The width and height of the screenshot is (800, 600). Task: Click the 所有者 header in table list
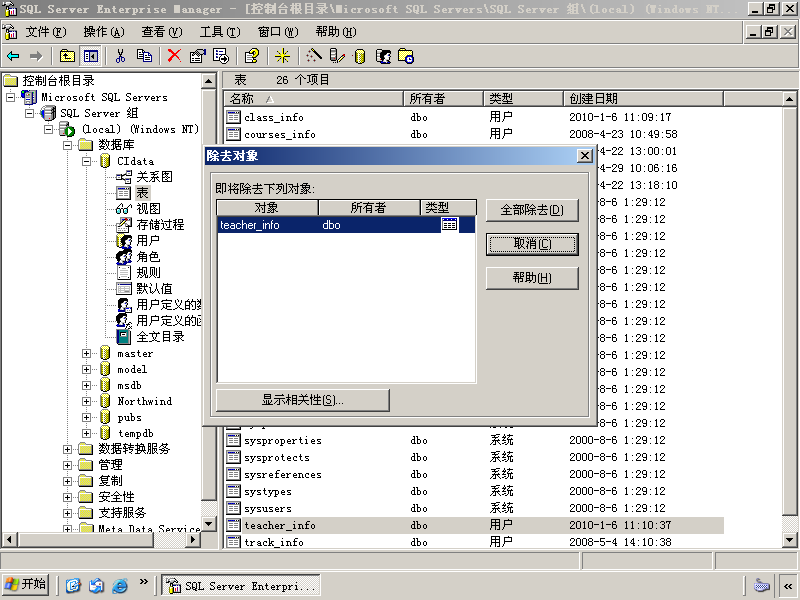[443, 98]
